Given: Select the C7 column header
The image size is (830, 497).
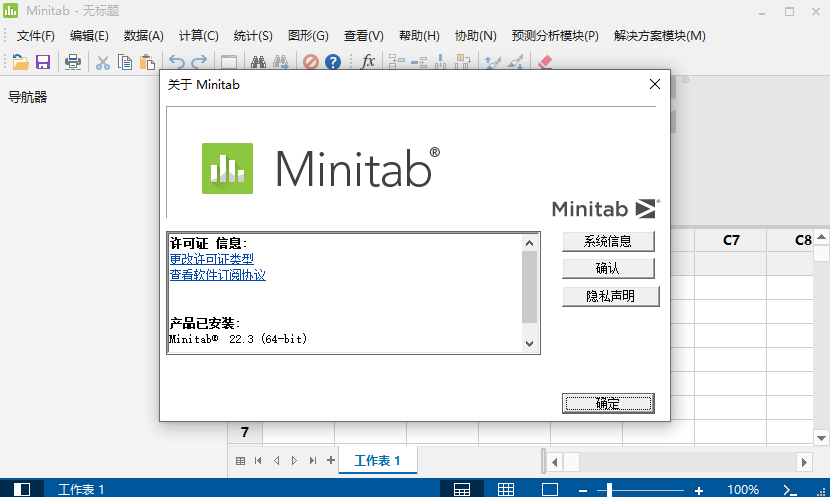Looking at the screenshot, I should (731, 240).
